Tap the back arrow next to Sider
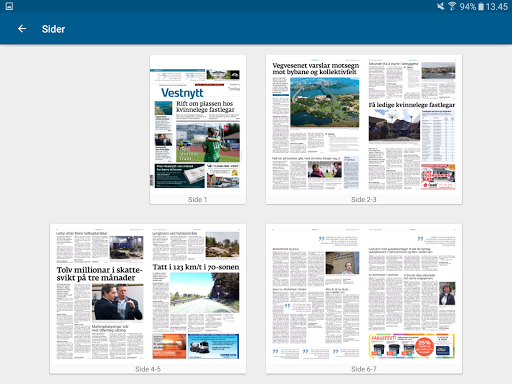 (22, 29)
